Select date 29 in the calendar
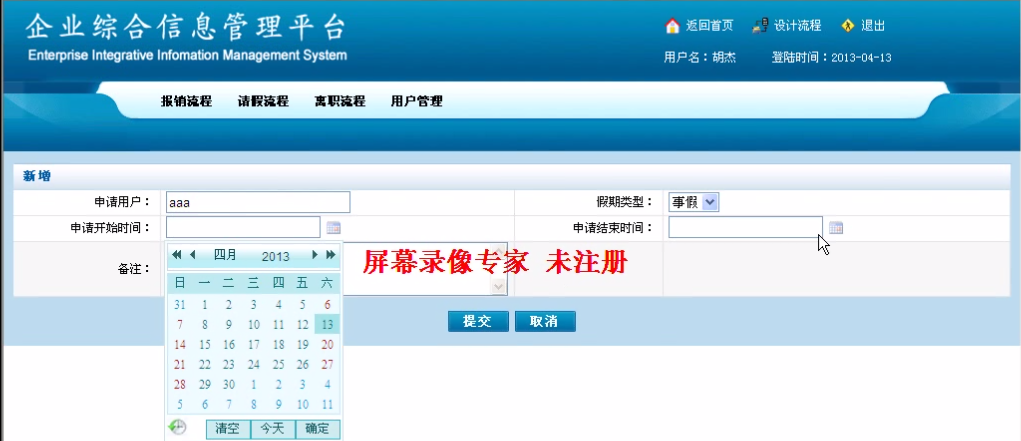 pyautogui.click(x=204, y=385)
